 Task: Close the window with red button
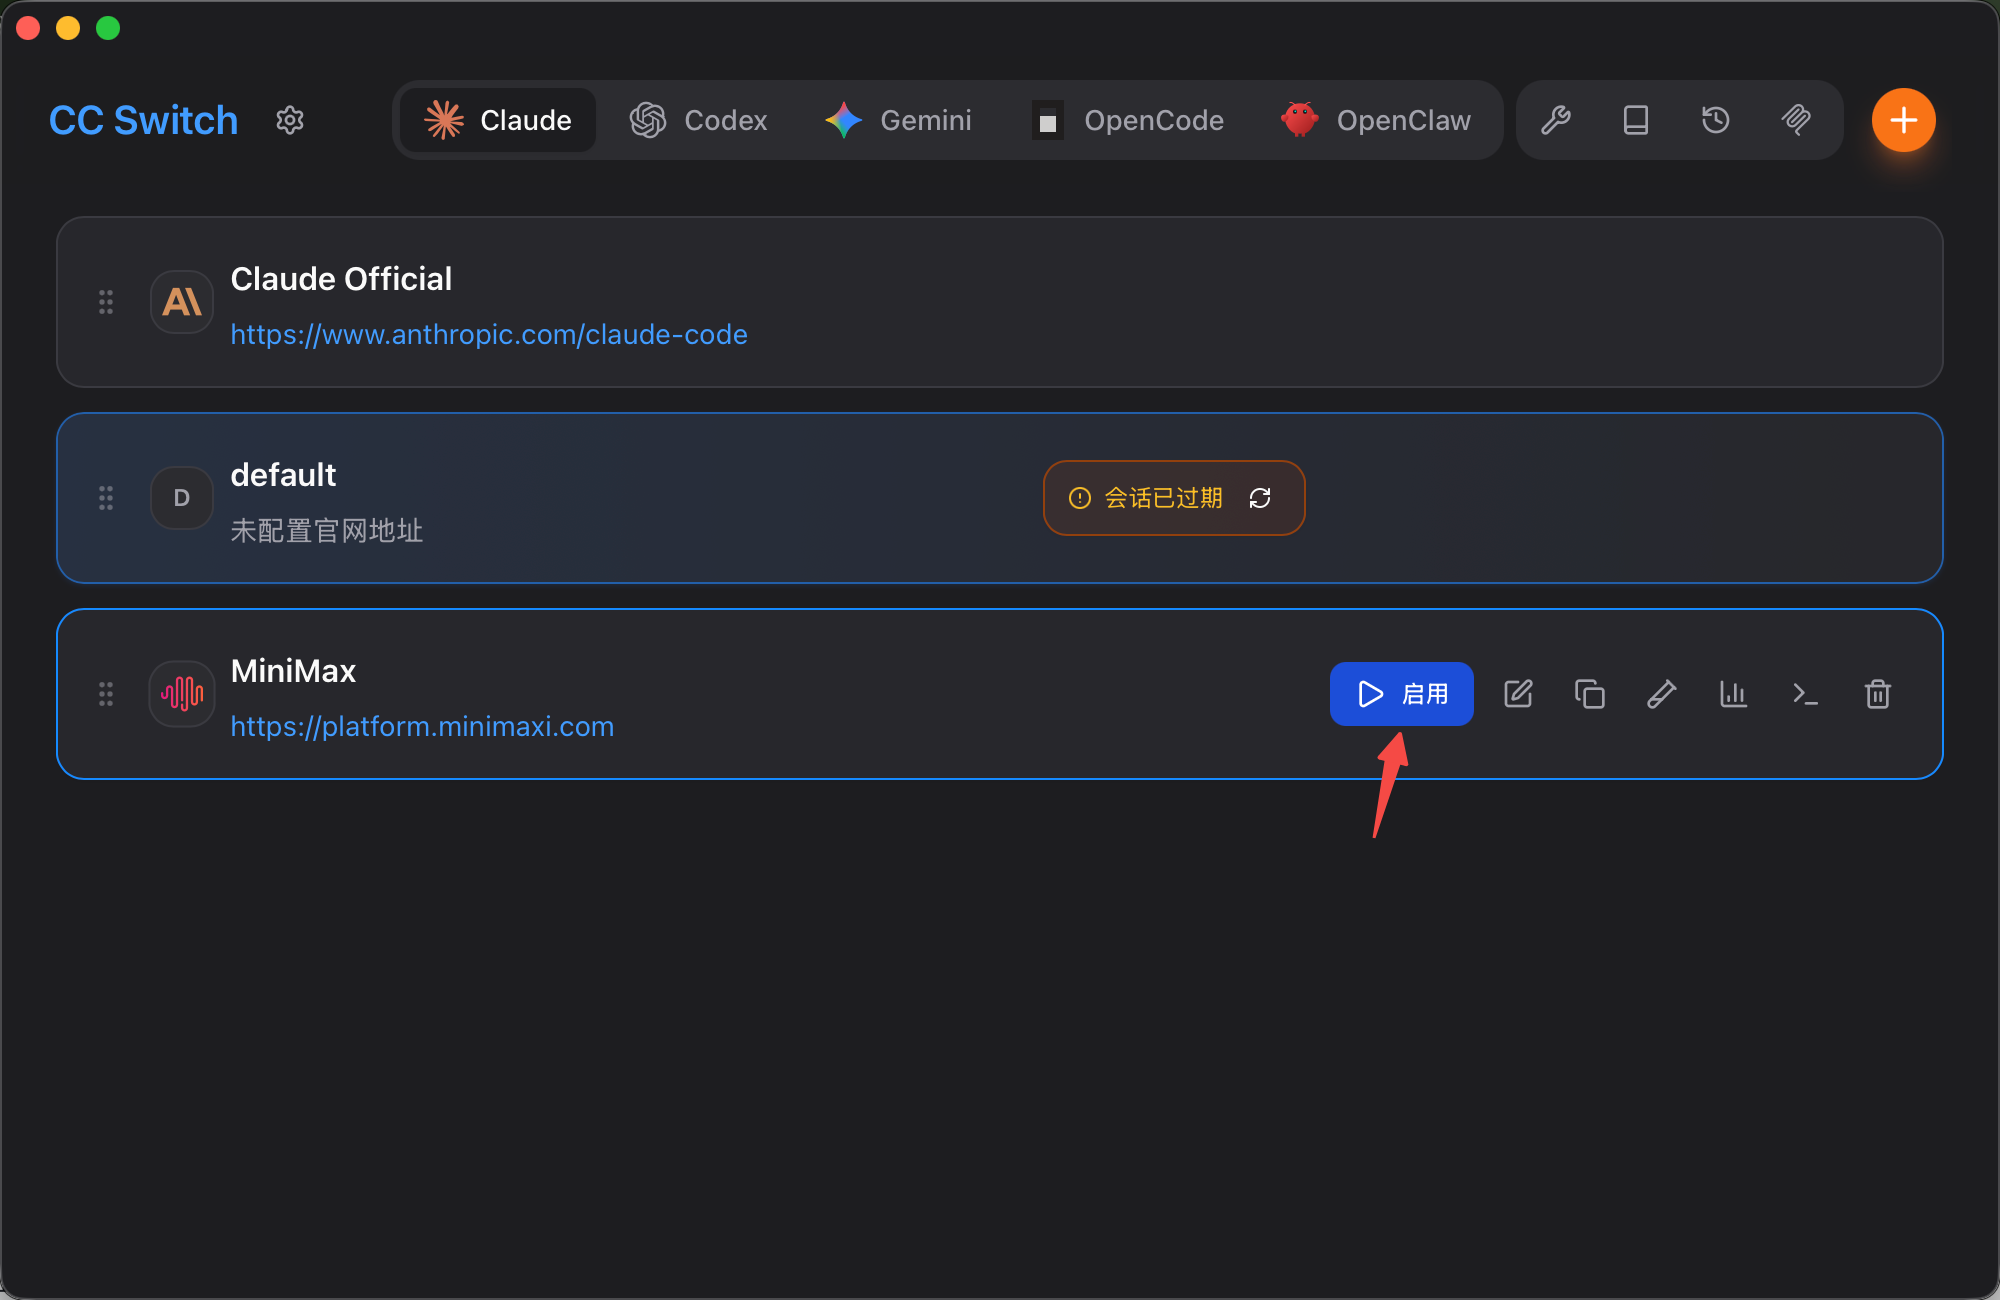click(x=28, y=28)
